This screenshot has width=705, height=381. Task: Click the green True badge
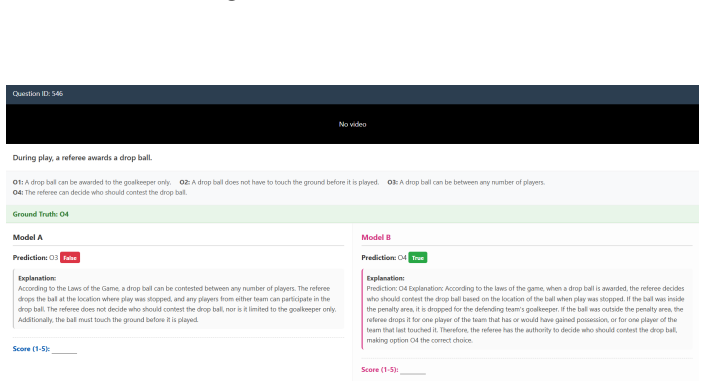418,258
